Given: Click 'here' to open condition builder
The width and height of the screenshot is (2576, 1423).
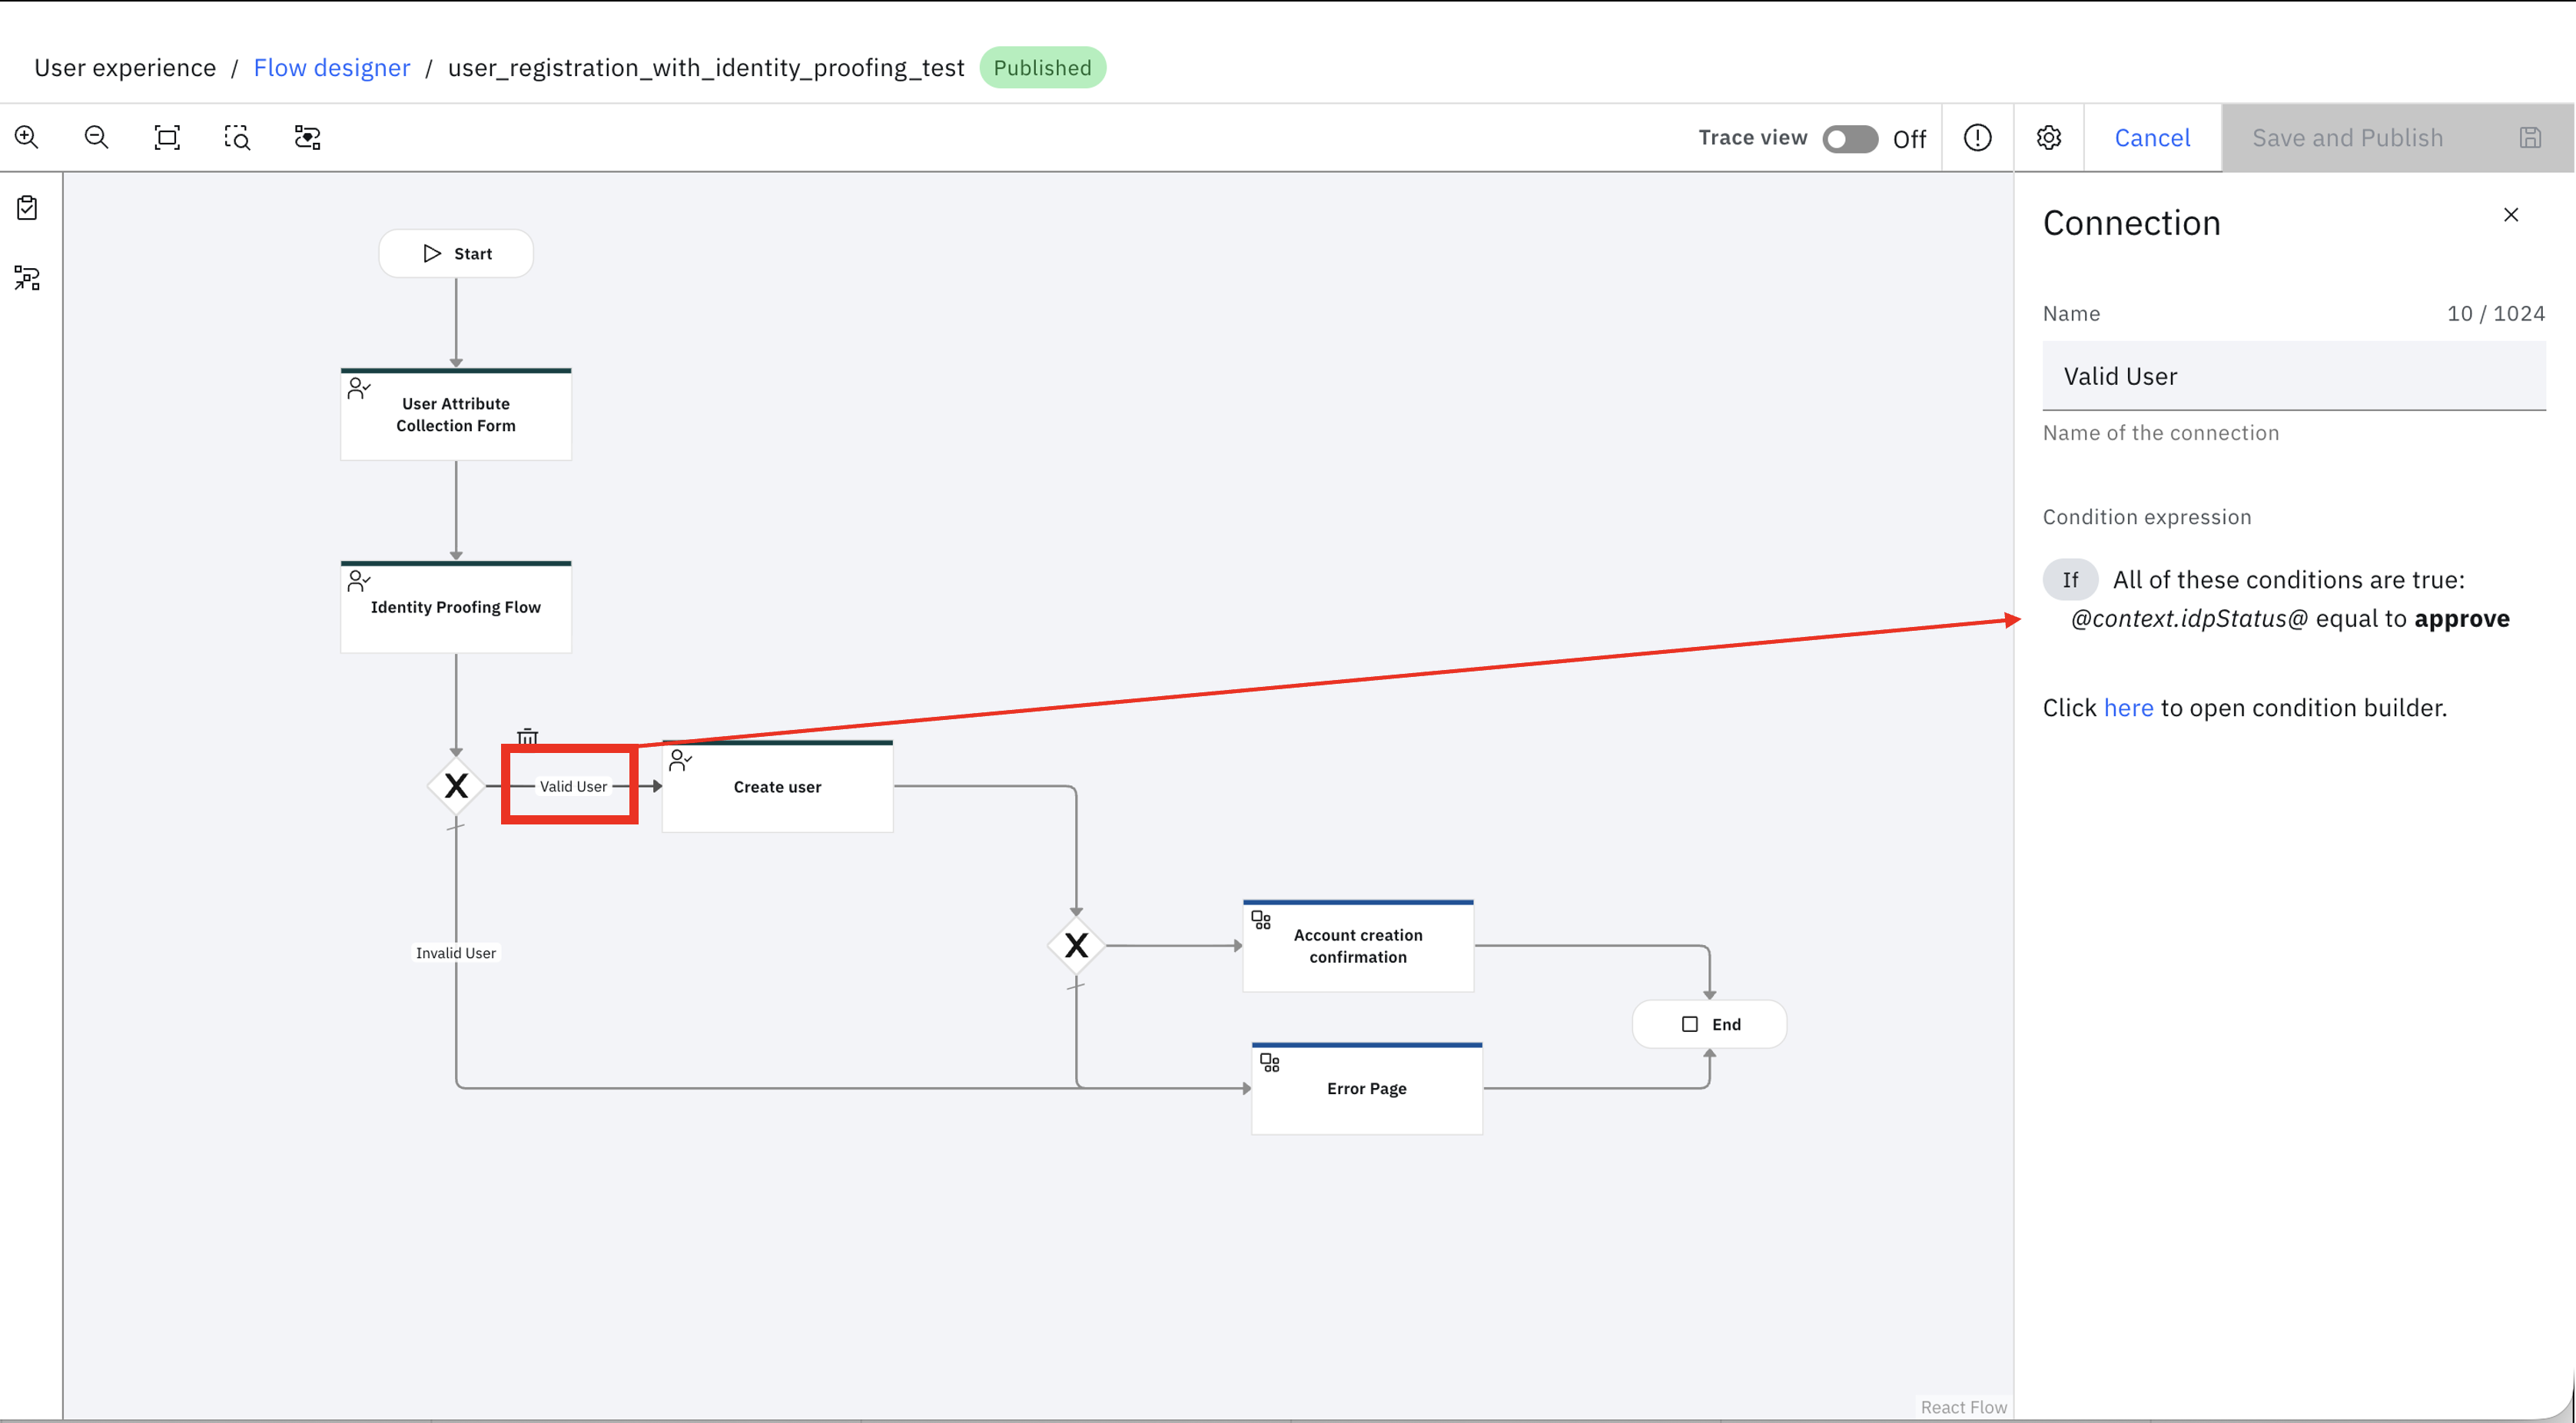Looking at the screenshot, I should click(2128, 708).
